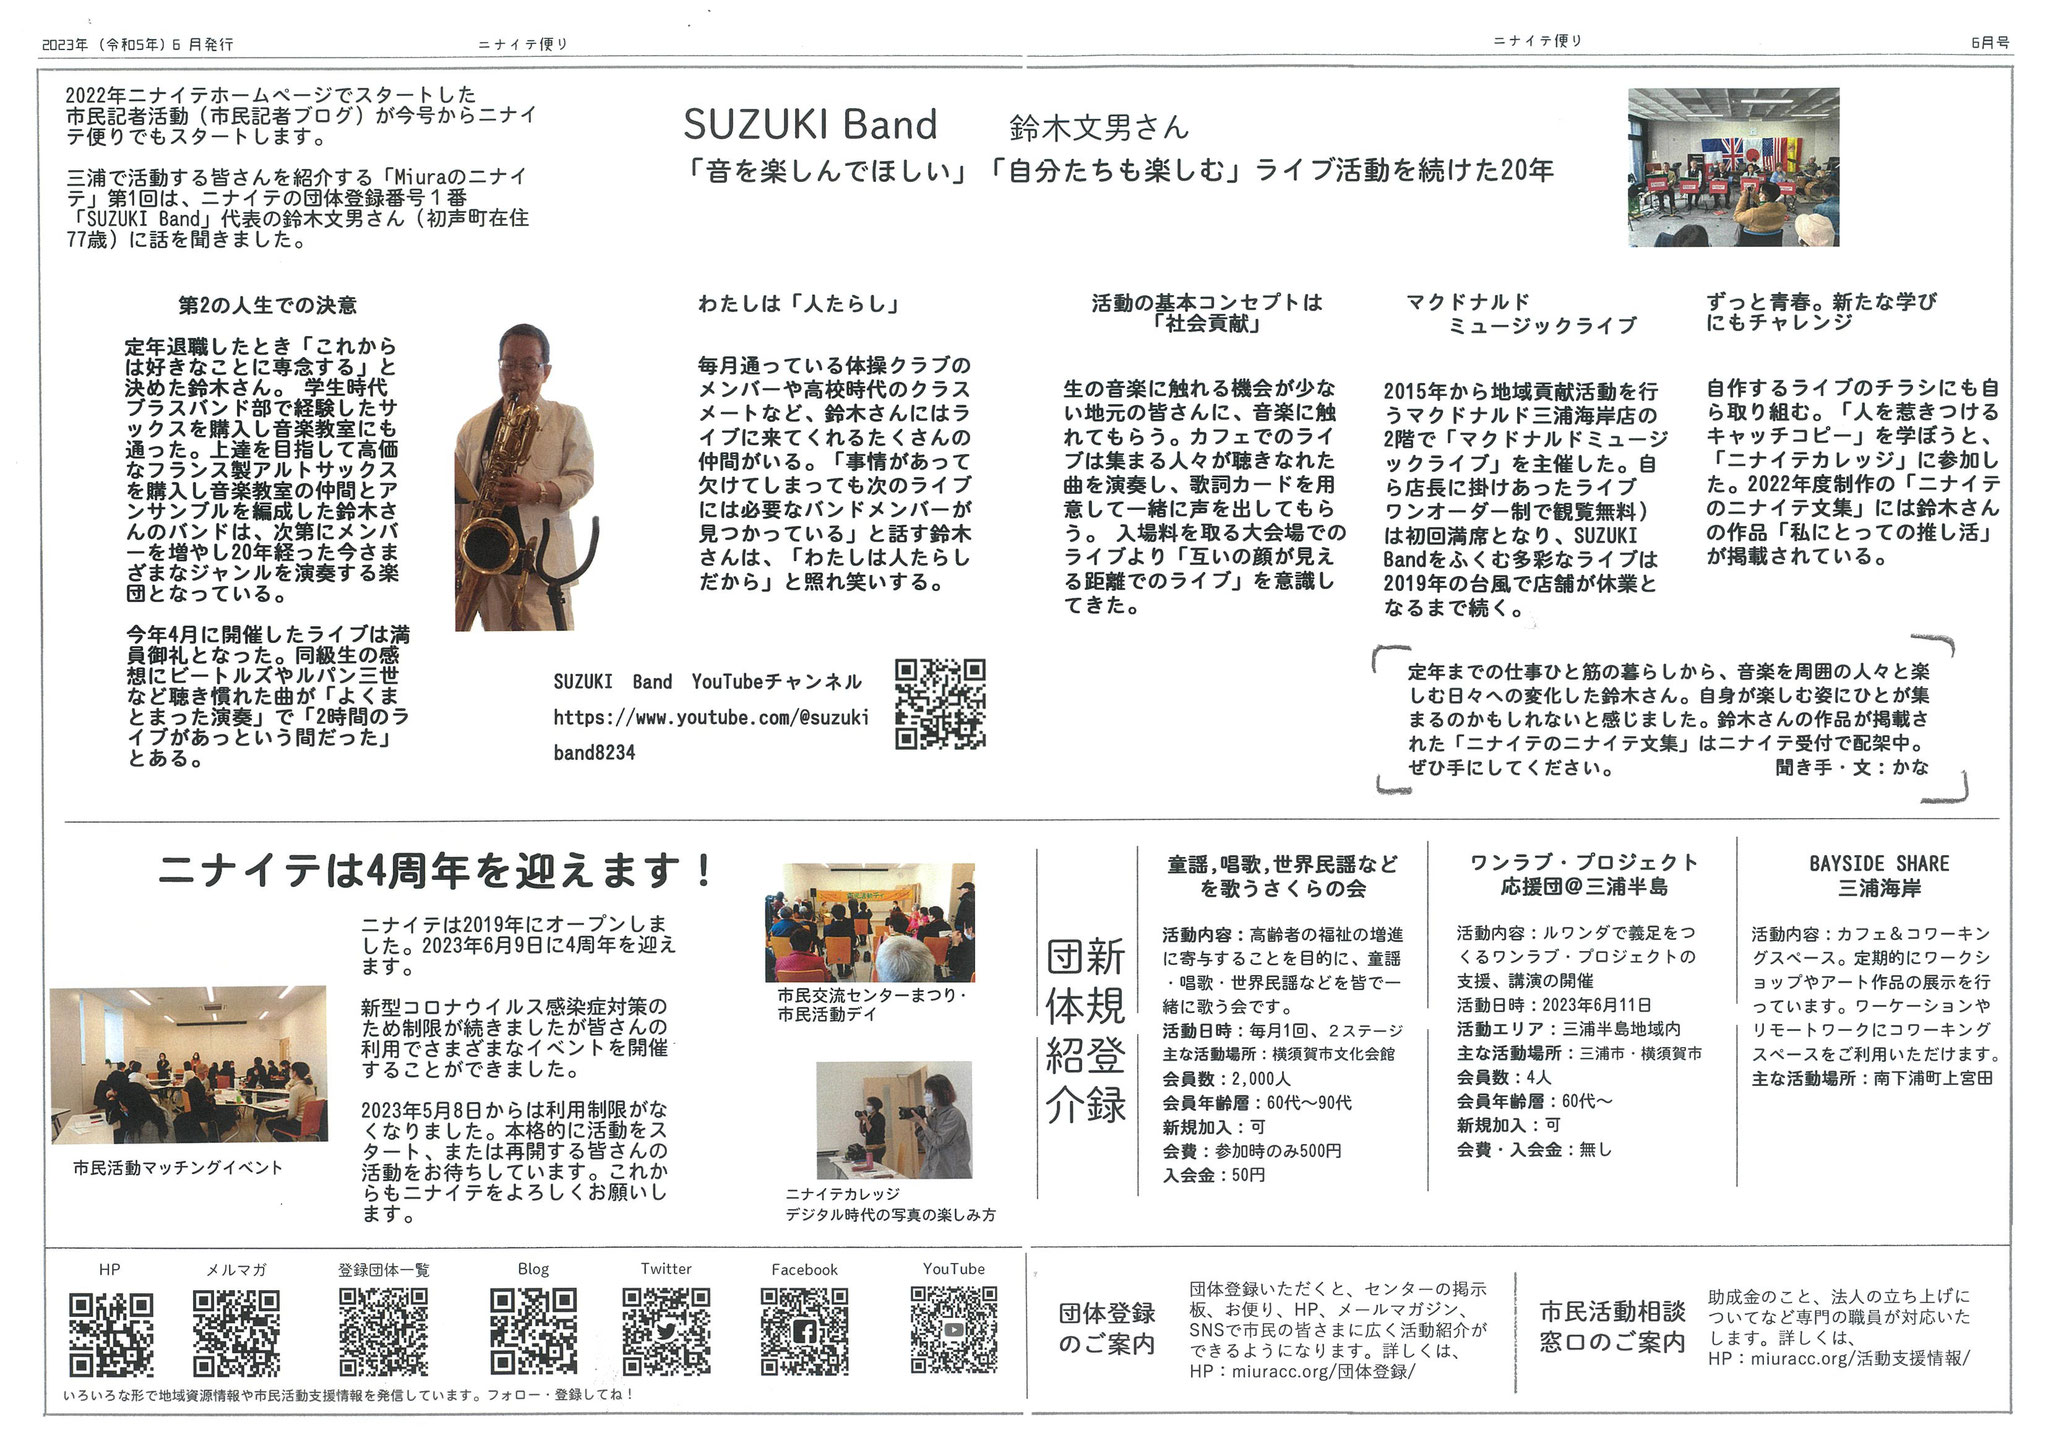Click the 会費：参加時のみ500円 line
Screen dimensions: 2048x1448
pos(1252,1151)
